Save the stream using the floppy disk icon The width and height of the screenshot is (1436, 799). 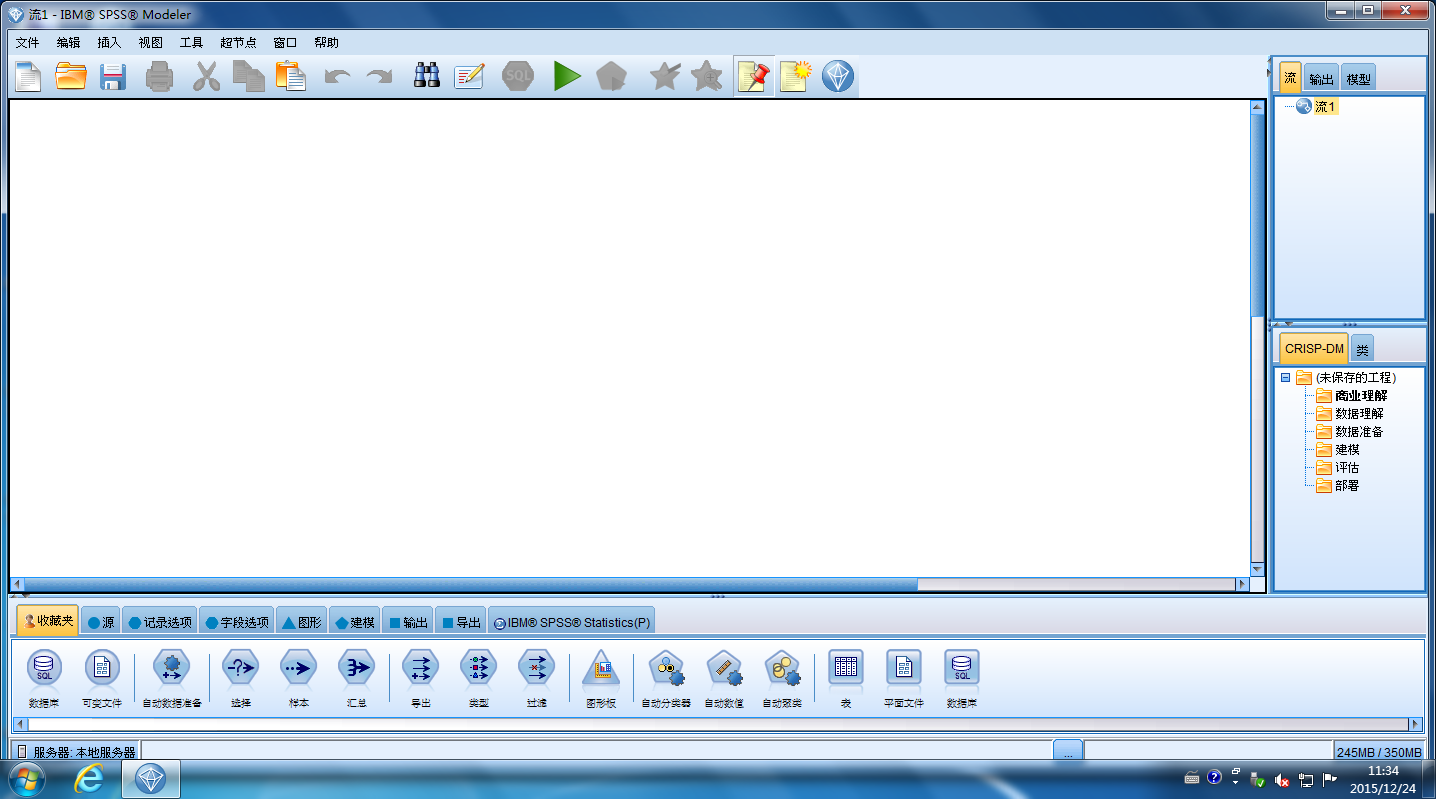point(113,76)
